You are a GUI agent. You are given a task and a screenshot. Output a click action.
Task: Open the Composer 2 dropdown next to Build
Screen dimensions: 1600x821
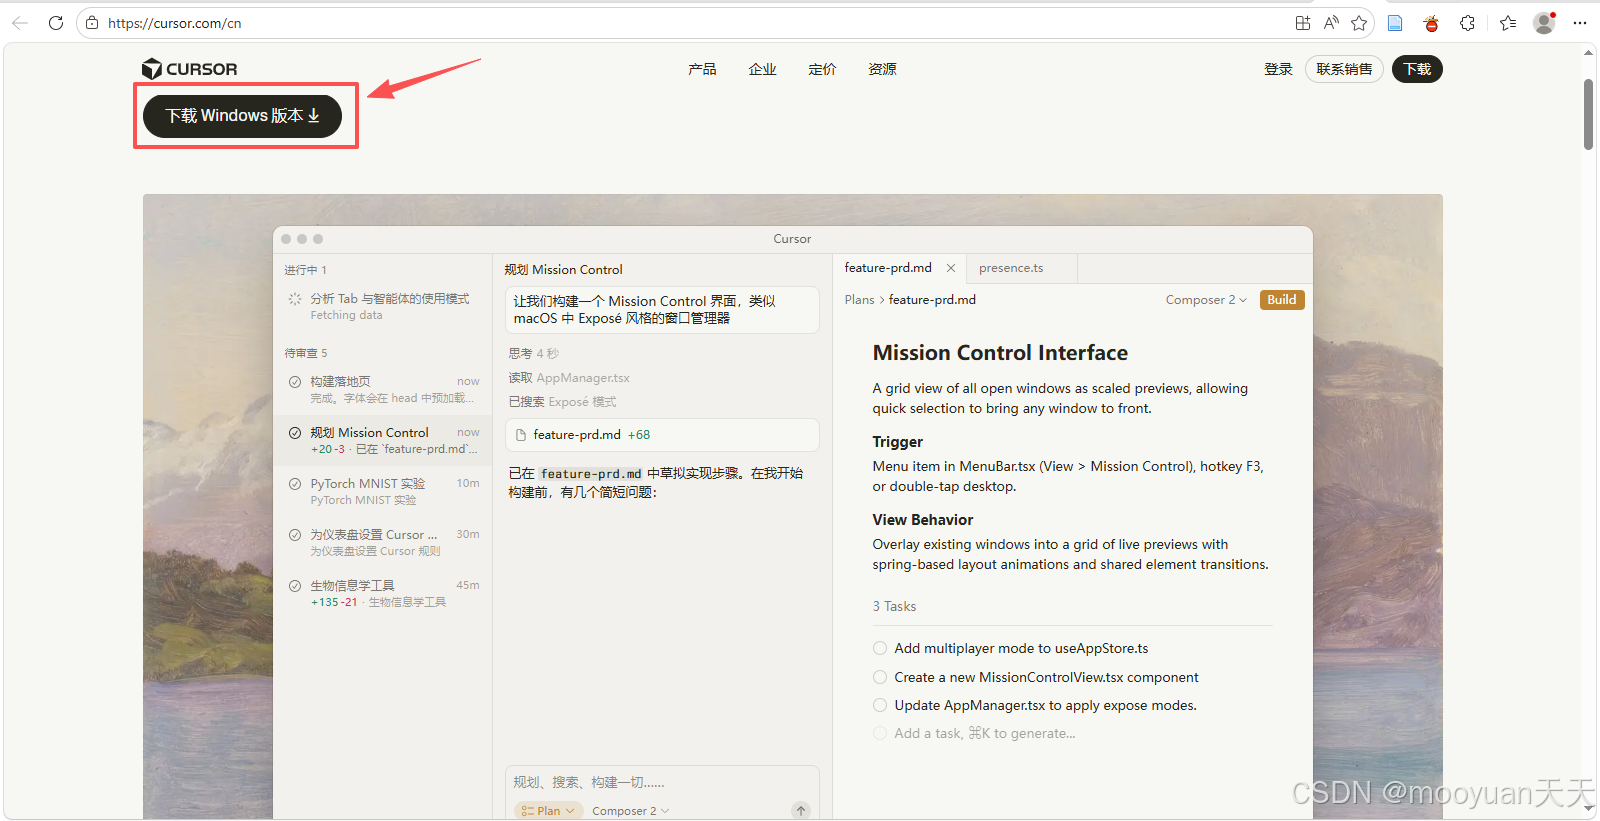(1206, 300)
